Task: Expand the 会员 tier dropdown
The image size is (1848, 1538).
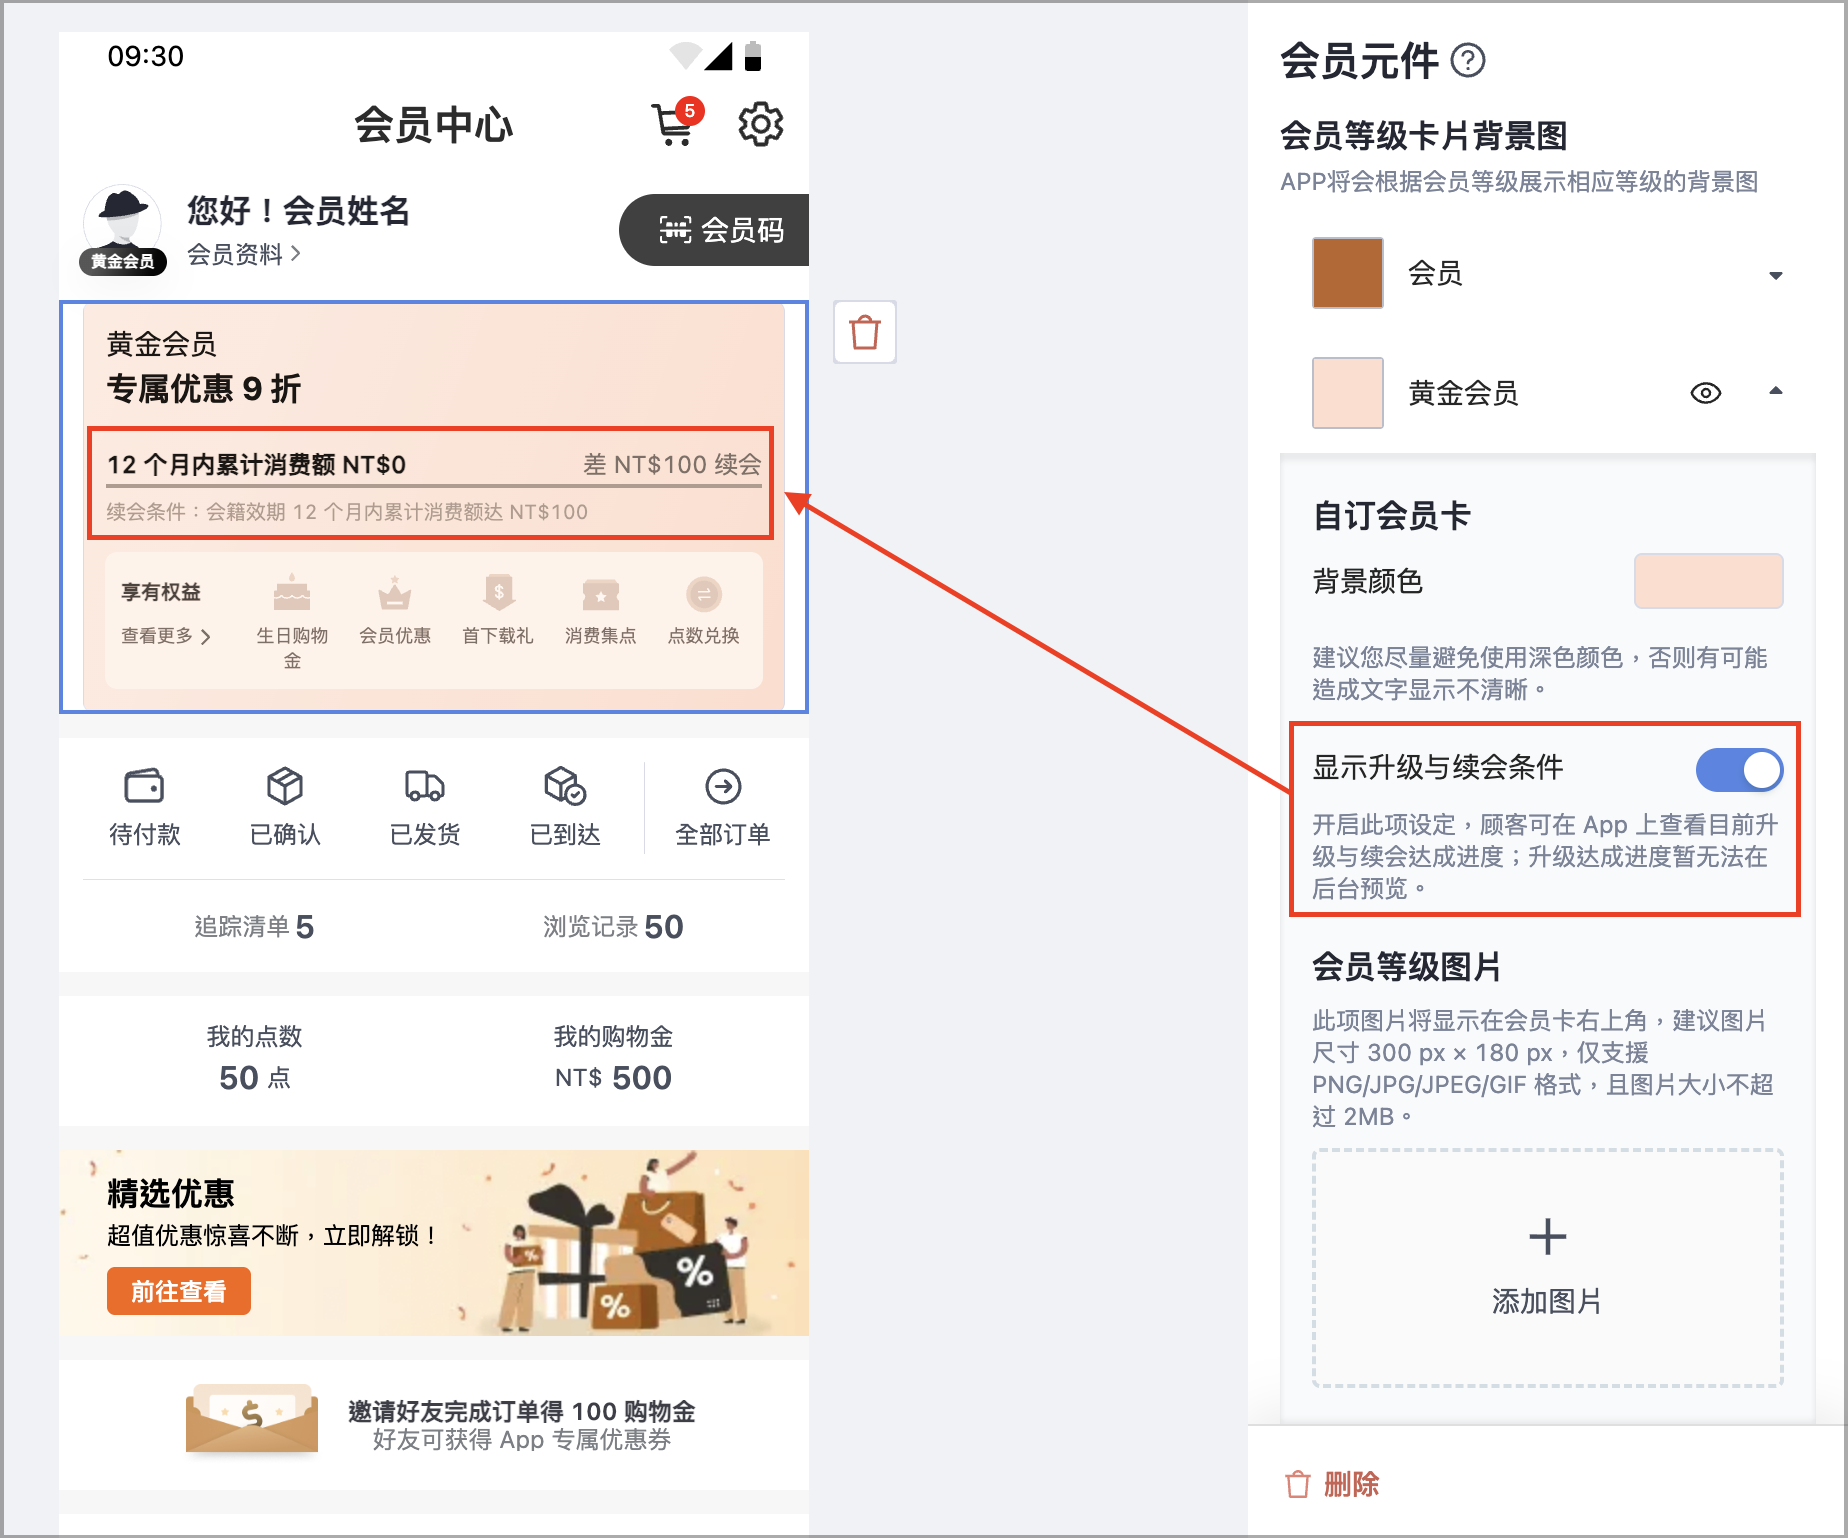Action: (1776, 275)
